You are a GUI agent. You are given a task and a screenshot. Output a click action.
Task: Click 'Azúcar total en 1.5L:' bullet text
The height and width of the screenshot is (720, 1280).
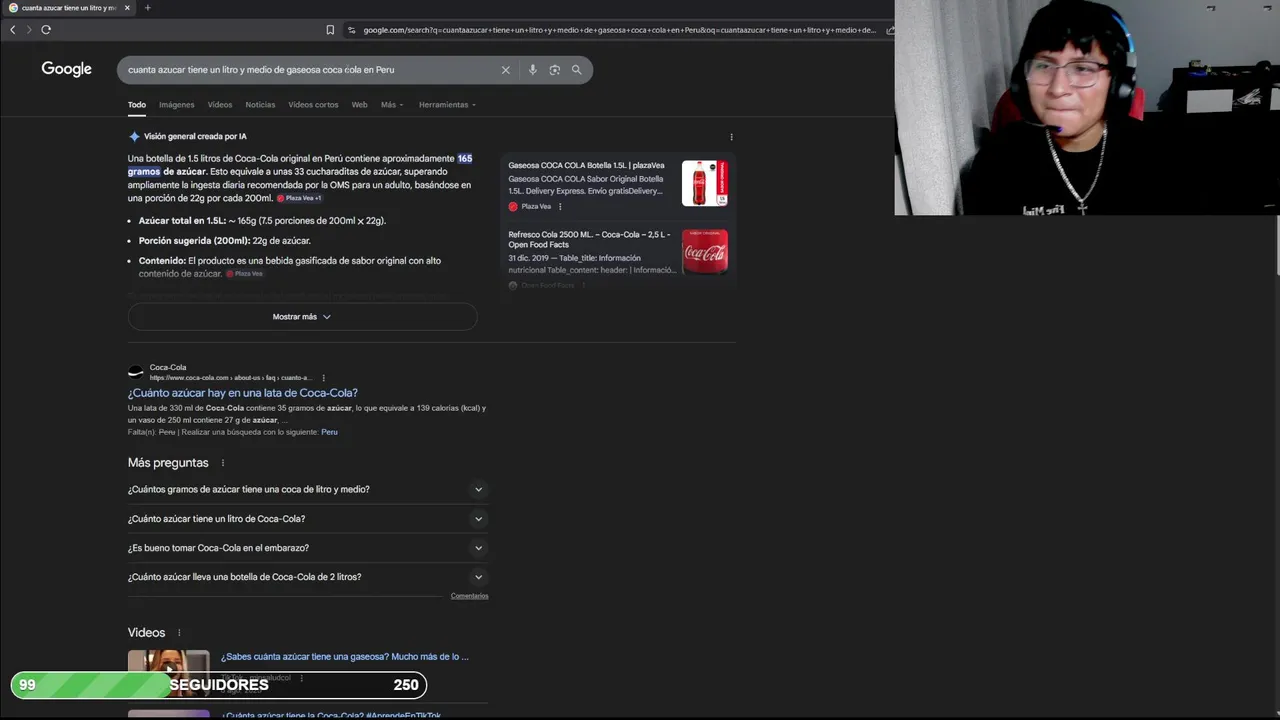pos(182,221)
